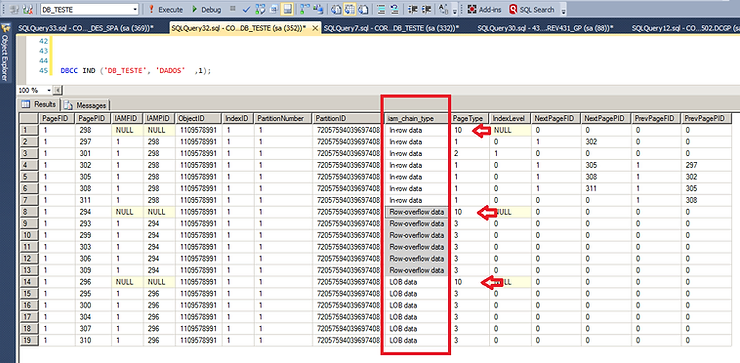Open the SQL Search tool
Image resolution: width=740 pixels, height=363 pixels.
[531, 9]
